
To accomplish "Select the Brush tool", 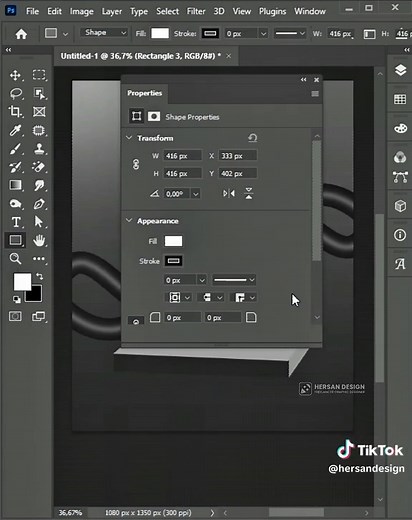I will [15, 149].
